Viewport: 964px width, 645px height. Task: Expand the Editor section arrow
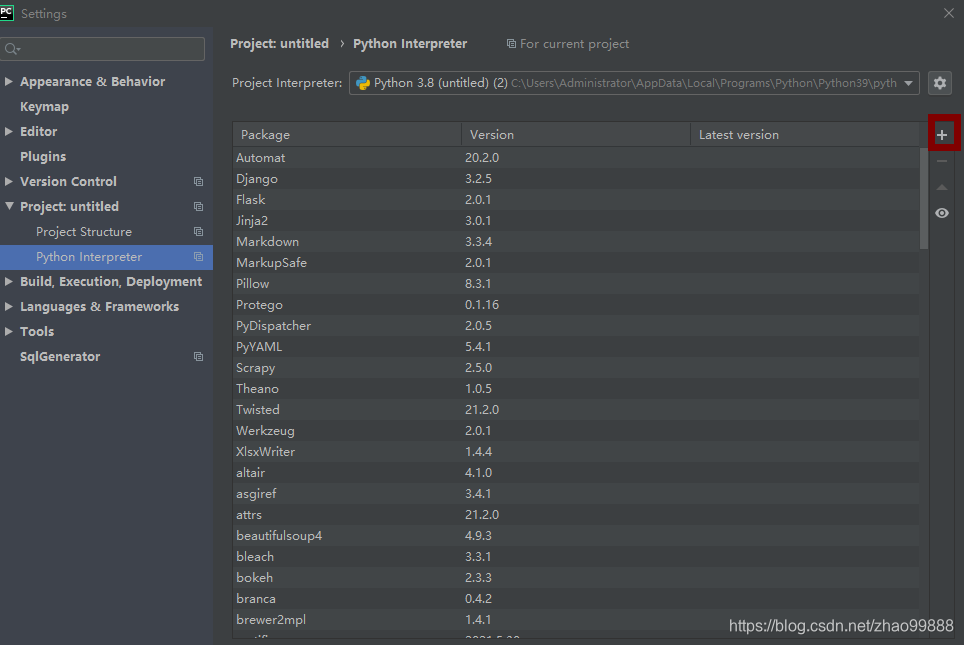(9, 131)
